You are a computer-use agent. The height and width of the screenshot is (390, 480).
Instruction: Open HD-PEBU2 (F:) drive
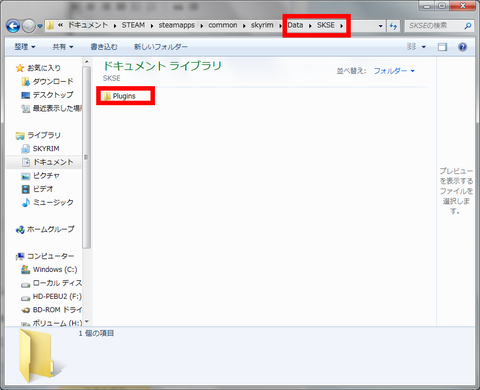tap(57, 296)
